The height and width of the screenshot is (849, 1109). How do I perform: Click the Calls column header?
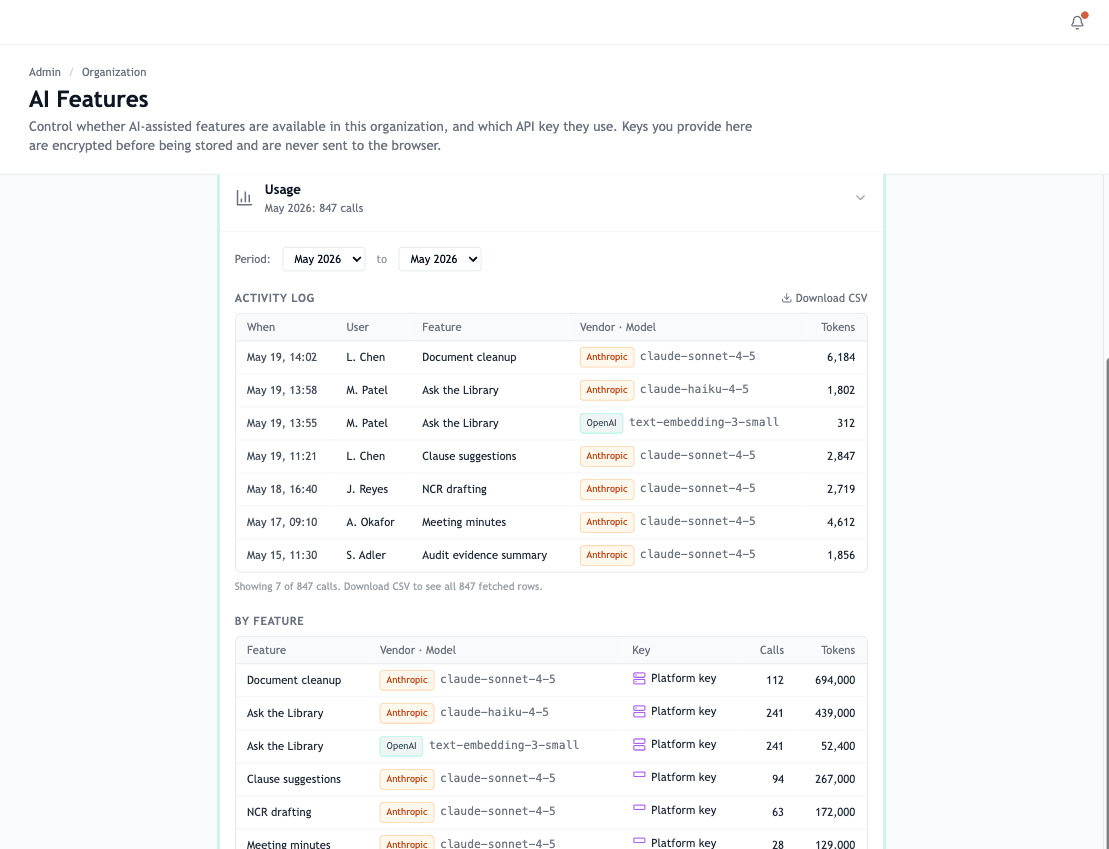(x=772, y=650)
